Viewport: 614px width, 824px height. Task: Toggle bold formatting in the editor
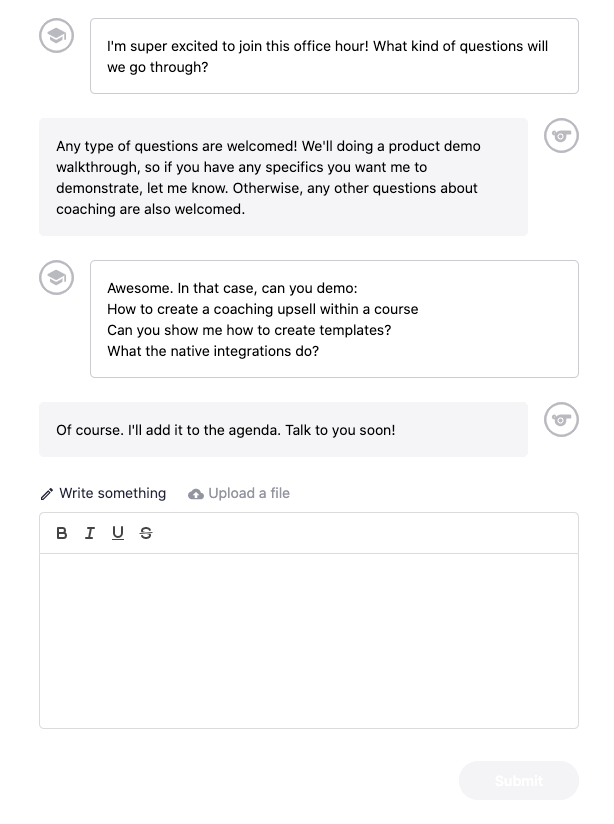(62, 533)
